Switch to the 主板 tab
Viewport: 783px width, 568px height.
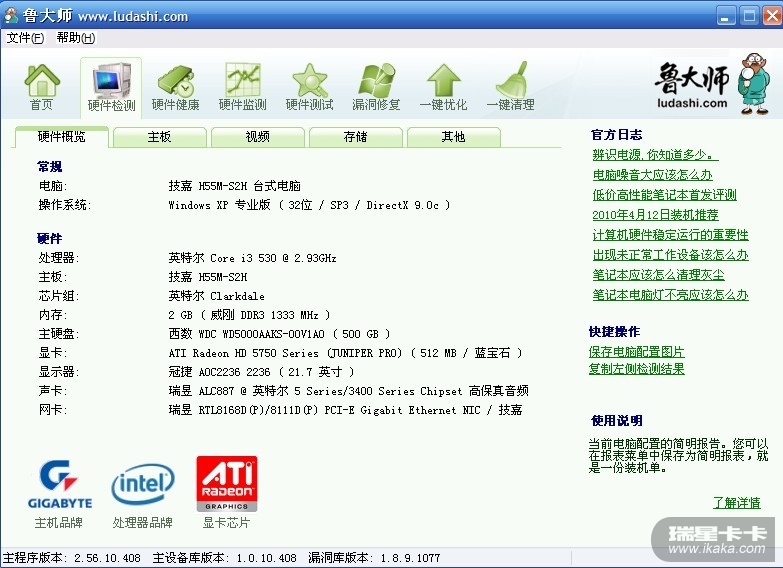pyautogui.click(x=160, y=137)
